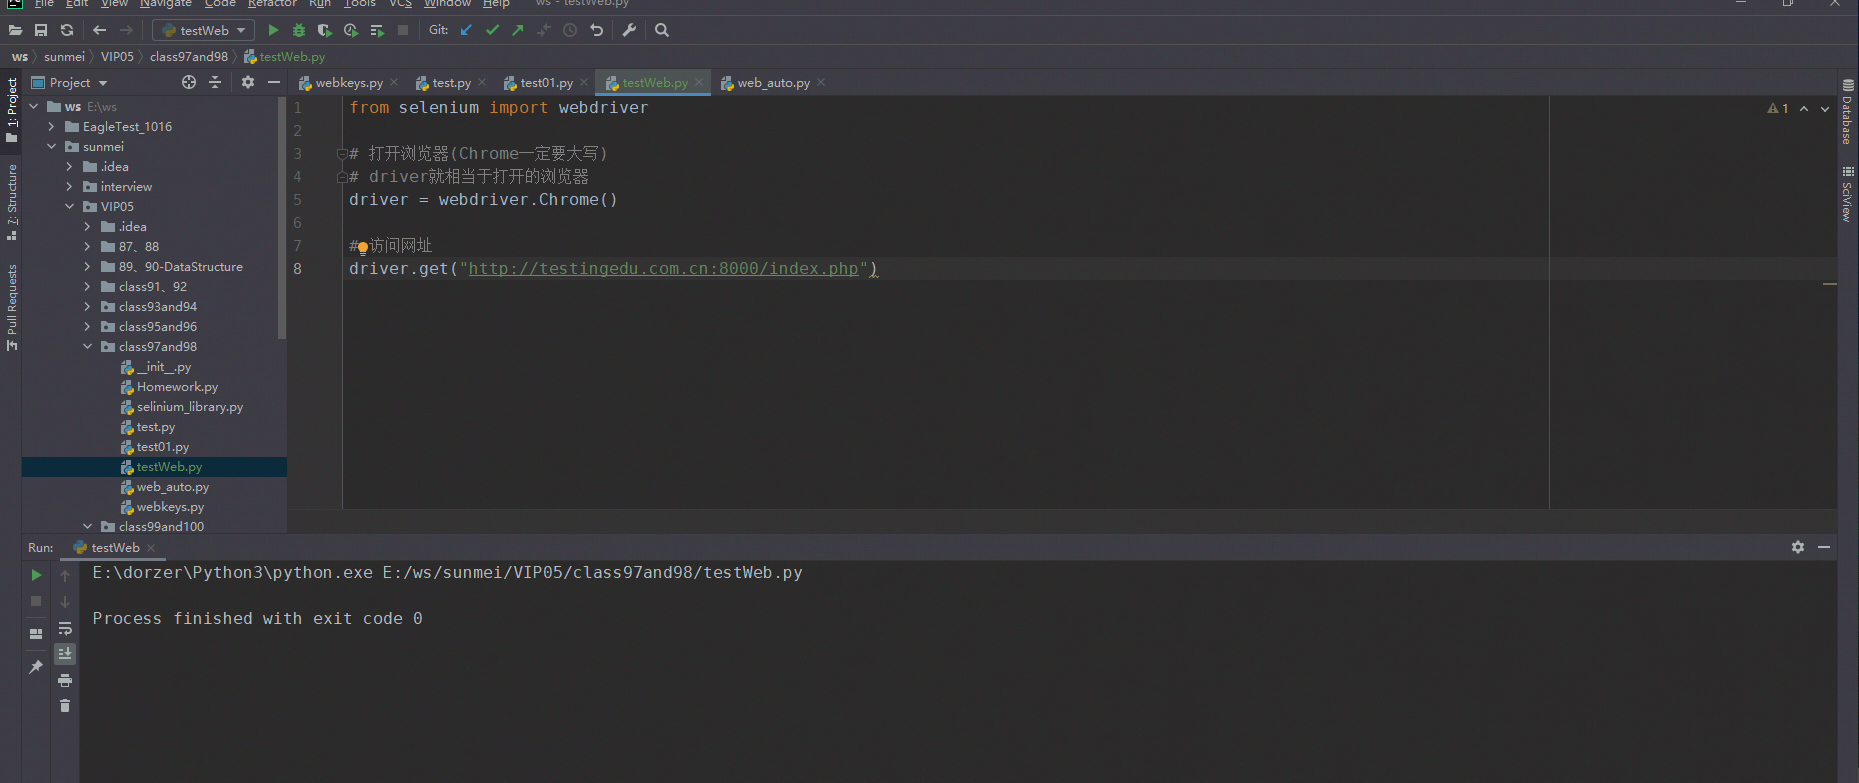This screenshot has width=1859, height=783.
Task: Open Run panel gear settings
Action: (1798, 547)
